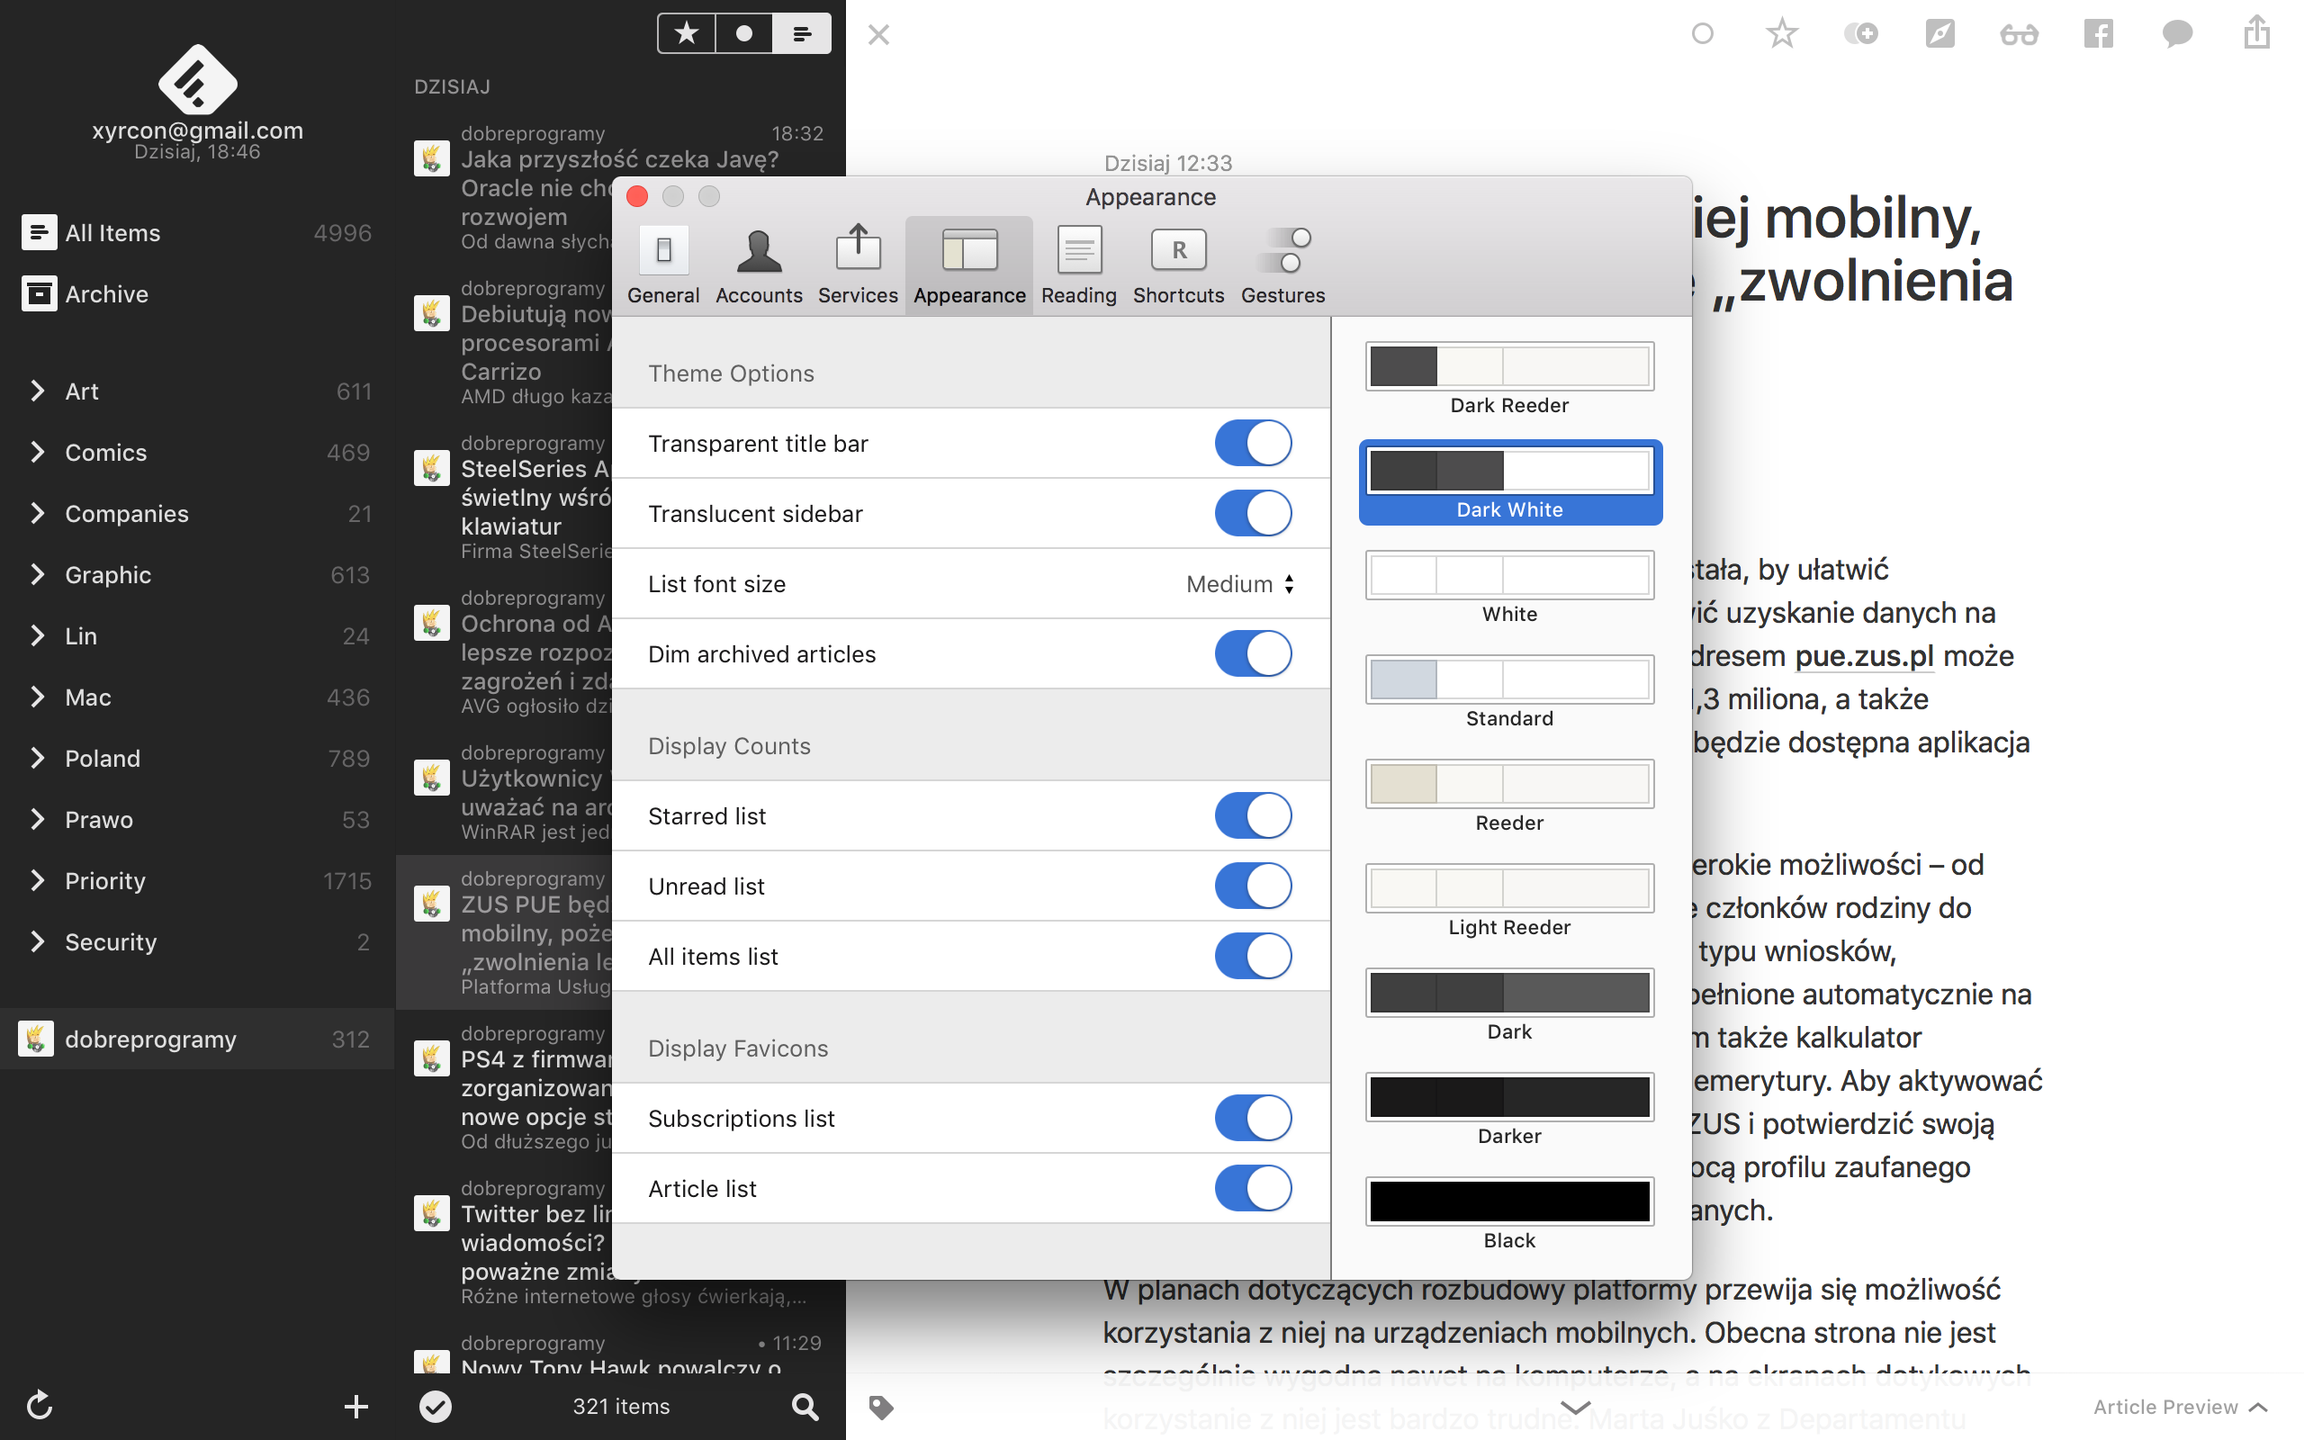Viewport: 2304px width, 1440px height.
Task: Switch to the Services preferences tab
Action: click(x=858, y=266)
